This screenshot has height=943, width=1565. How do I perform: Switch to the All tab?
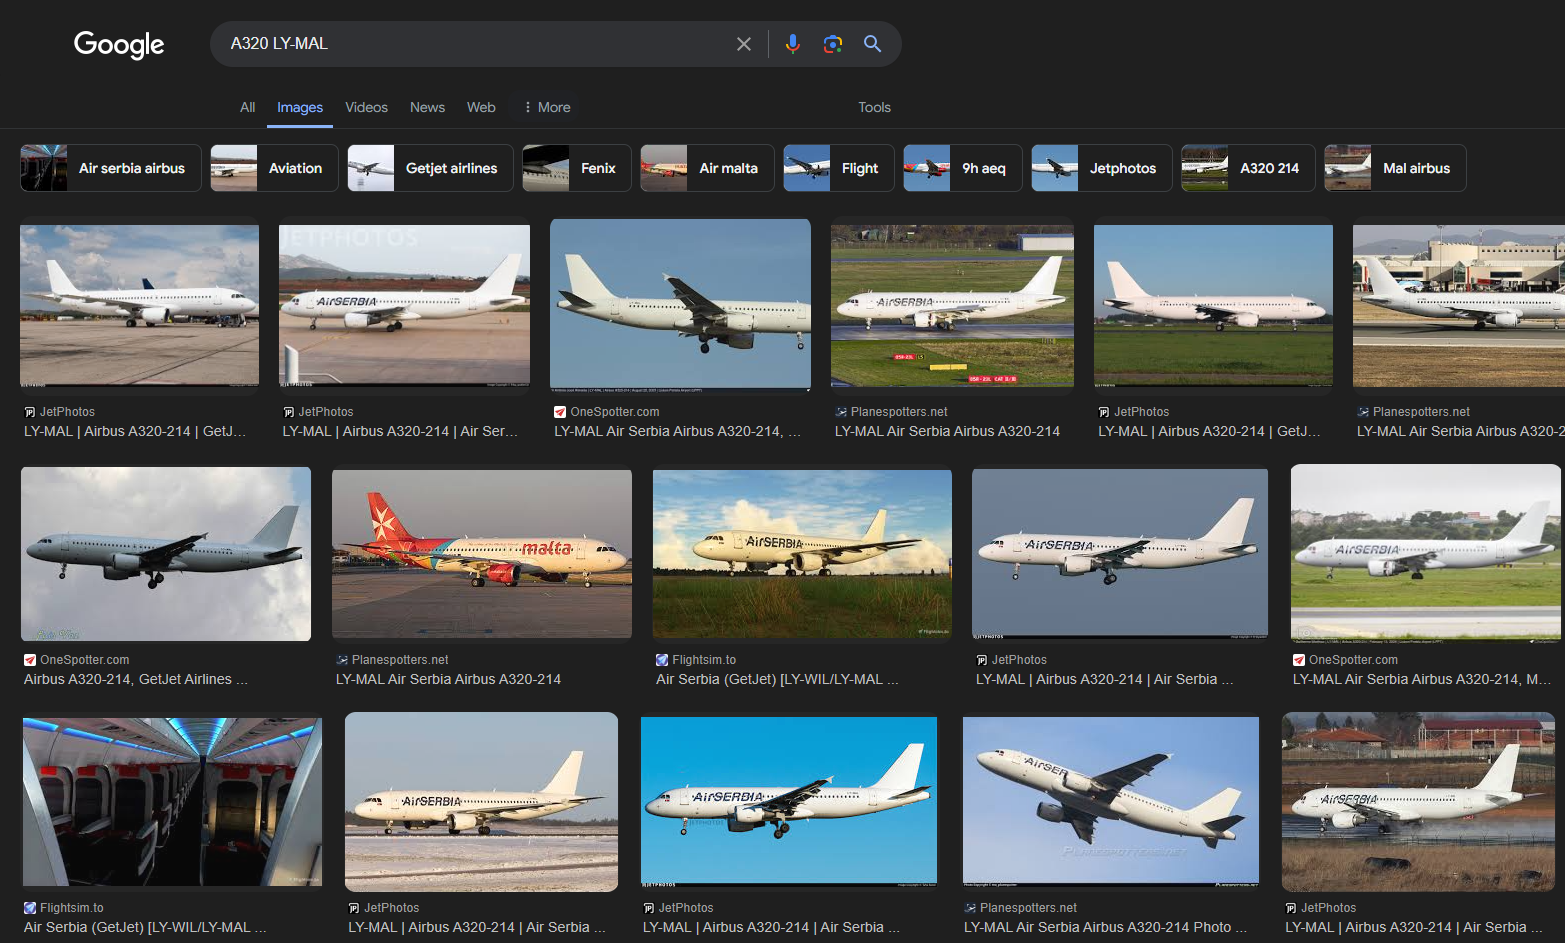(248, 107)
